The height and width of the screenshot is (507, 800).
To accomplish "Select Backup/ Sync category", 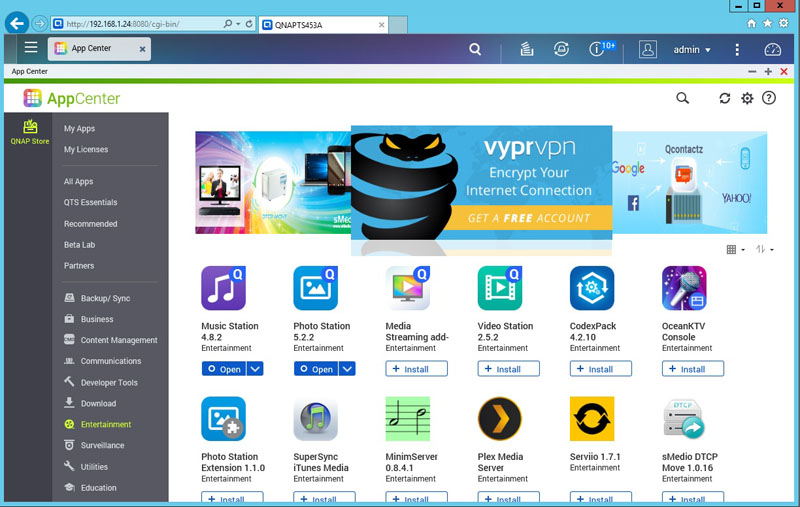I will coord(97,298).
